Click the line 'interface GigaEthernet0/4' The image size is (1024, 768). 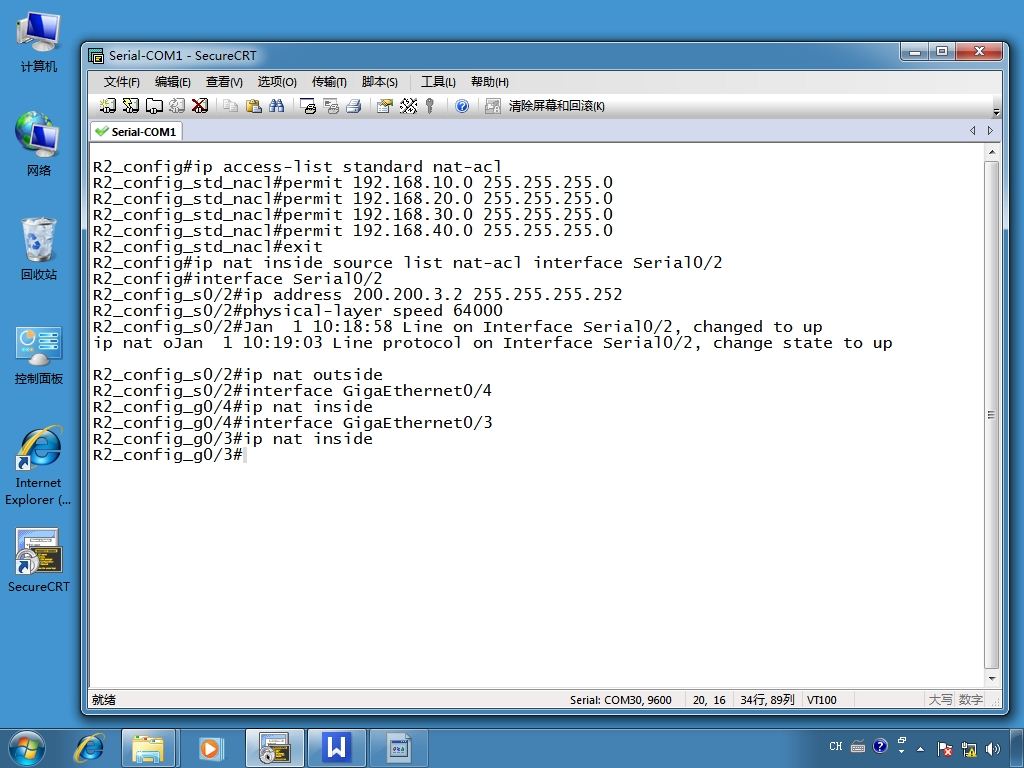pos(292,391)
